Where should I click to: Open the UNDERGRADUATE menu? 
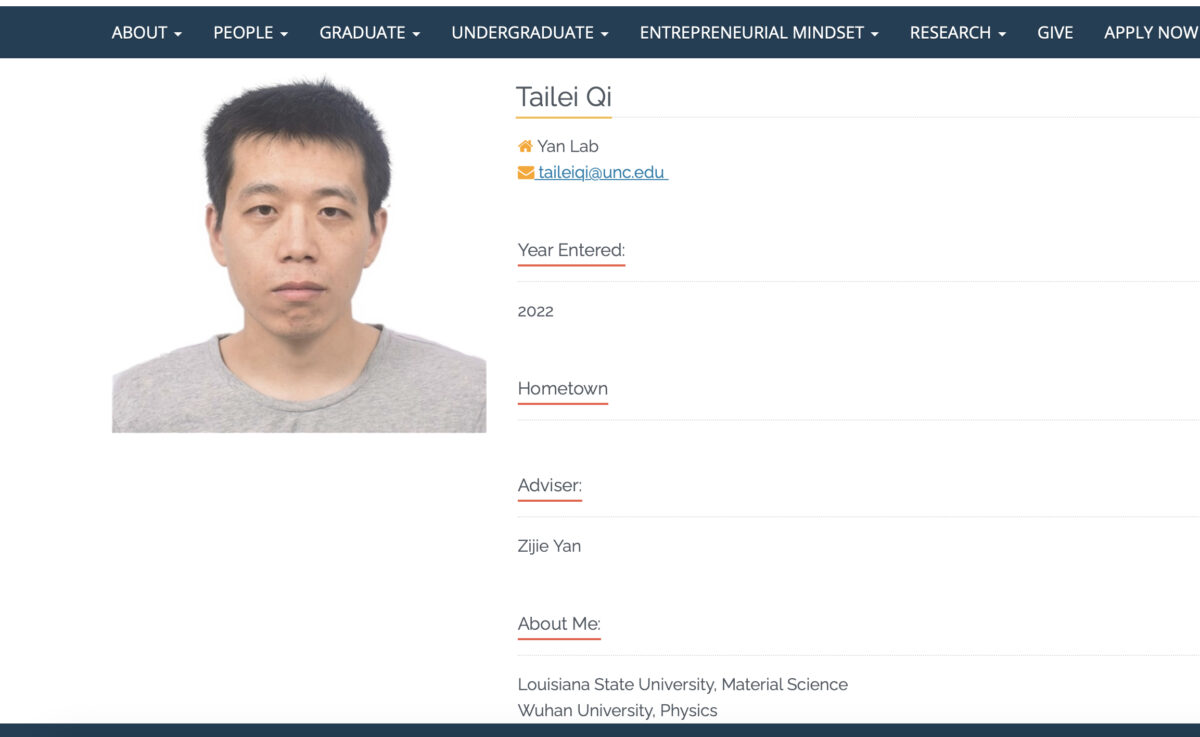(529, 33)
